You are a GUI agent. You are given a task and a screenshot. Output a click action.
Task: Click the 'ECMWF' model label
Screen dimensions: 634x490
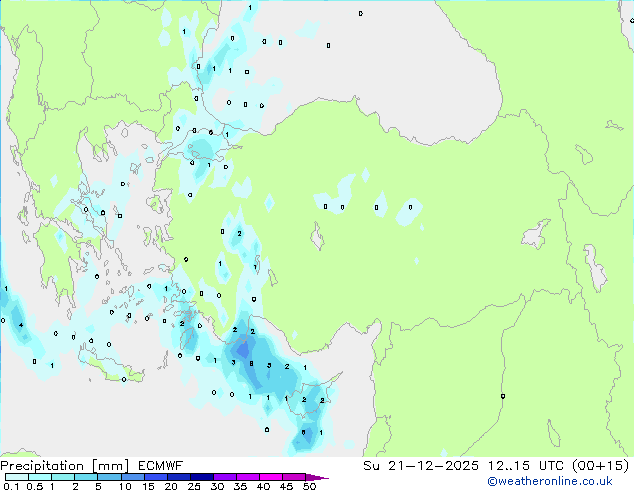tap(161, 466)
